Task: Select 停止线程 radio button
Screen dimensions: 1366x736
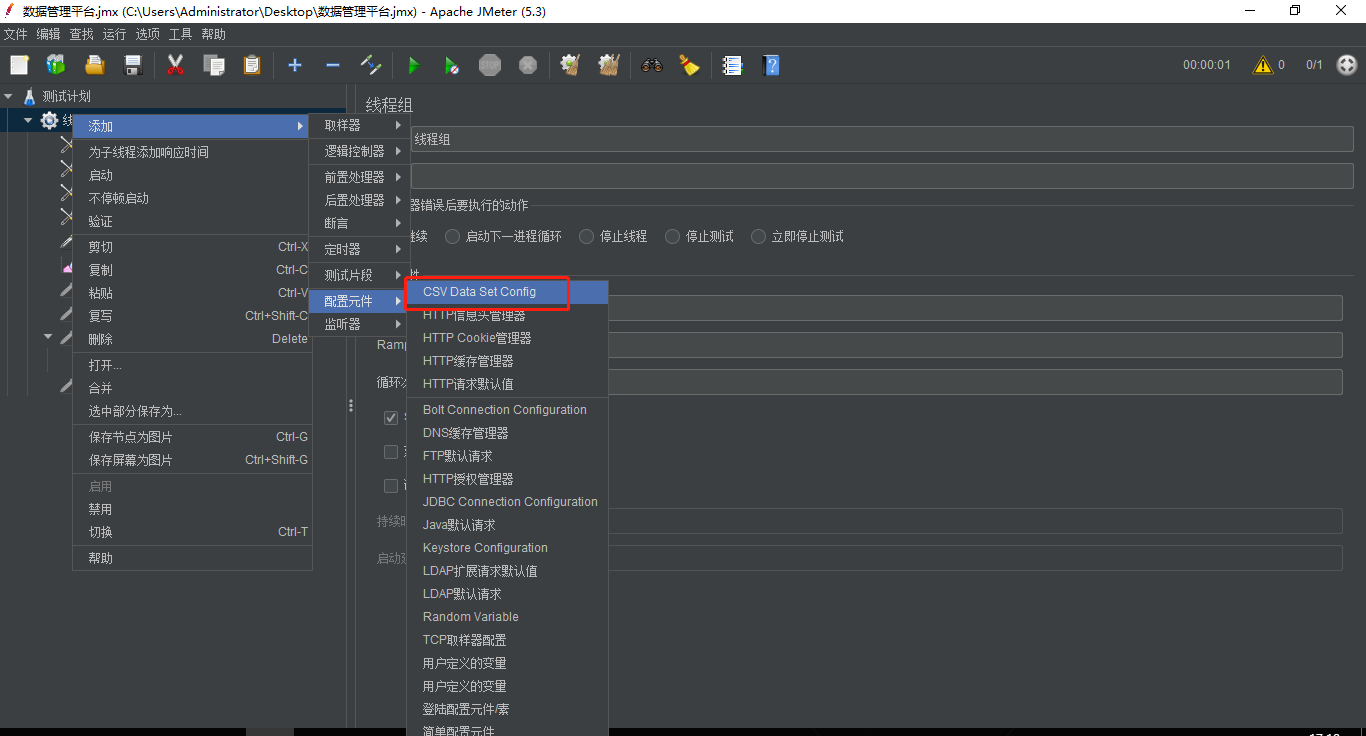Action: [587, 237]
